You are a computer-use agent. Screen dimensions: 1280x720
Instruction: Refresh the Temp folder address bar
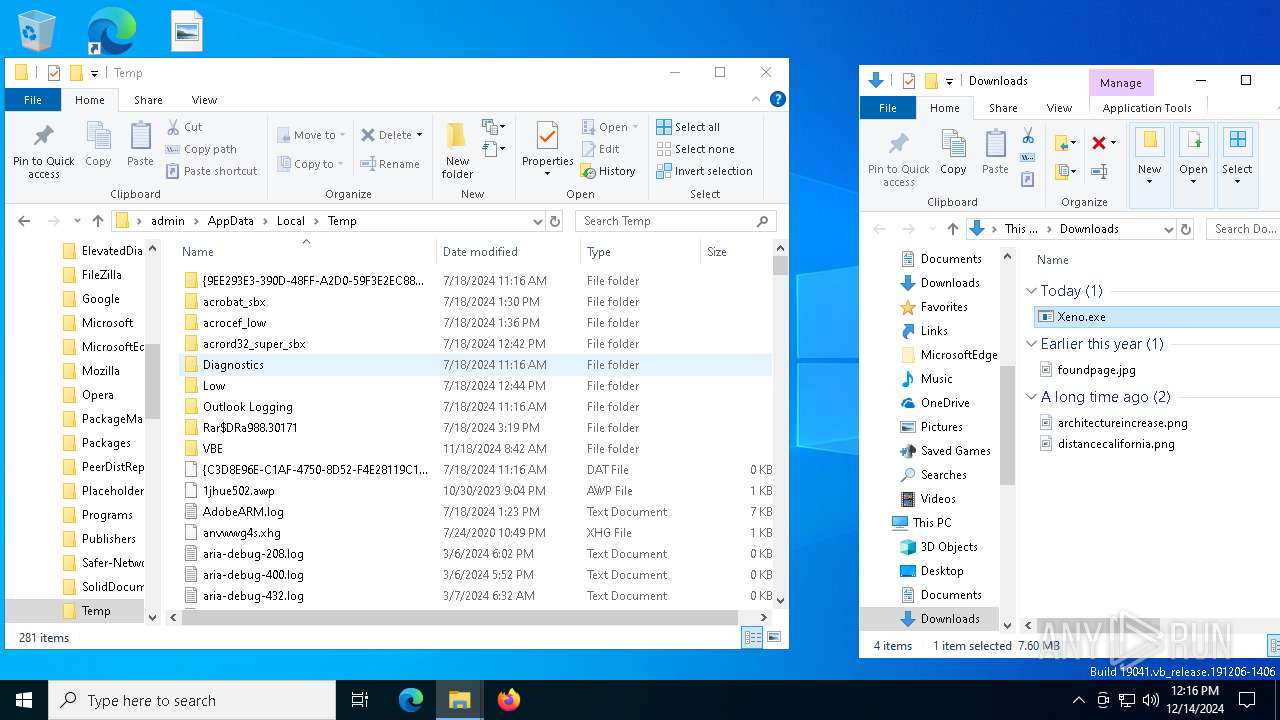pyautogui.click(x=555, y=221)
